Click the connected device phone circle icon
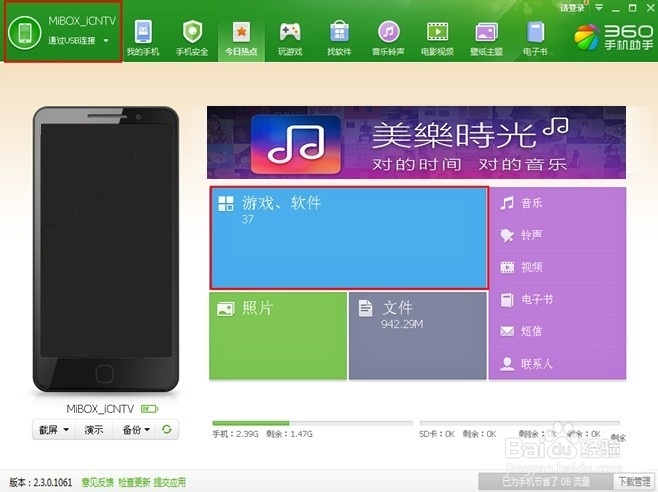Image resolution: width=658 pixels, height=492 pixels. click(x=25, y=32)
